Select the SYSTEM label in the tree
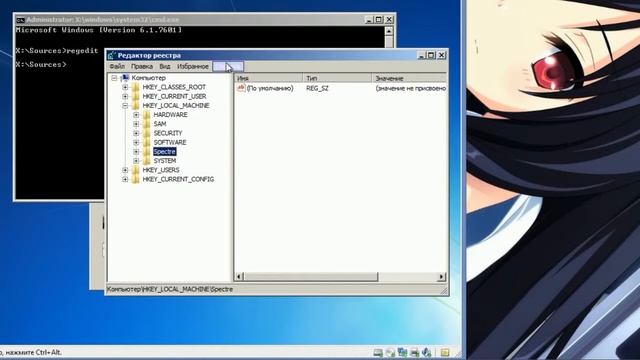Viewport: 640px width, 360px height. click(x=165, y=161)
